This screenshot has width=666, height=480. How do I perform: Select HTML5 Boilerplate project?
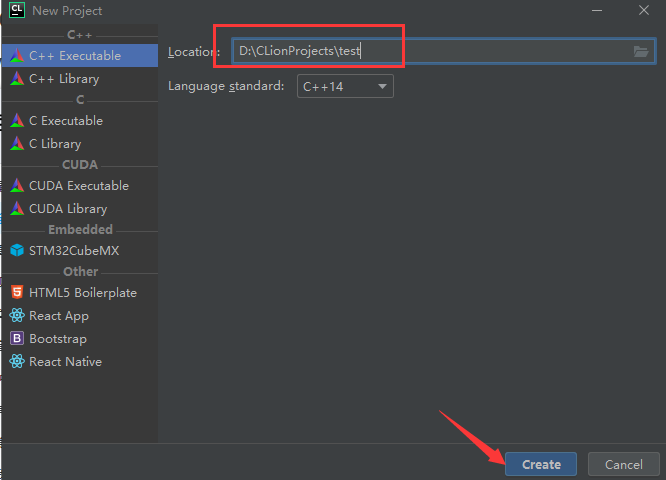pos(80,293)
